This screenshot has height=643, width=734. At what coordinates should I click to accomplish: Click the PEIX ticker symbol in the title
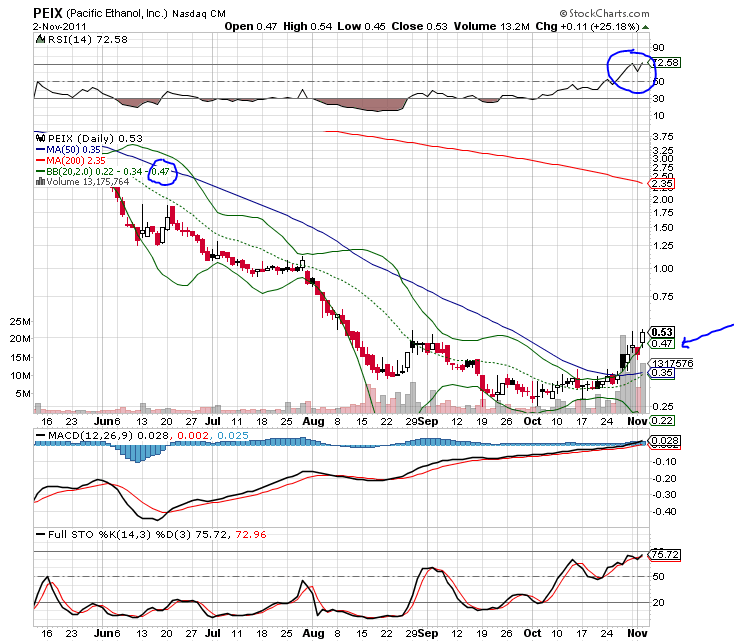pos(48,13)
